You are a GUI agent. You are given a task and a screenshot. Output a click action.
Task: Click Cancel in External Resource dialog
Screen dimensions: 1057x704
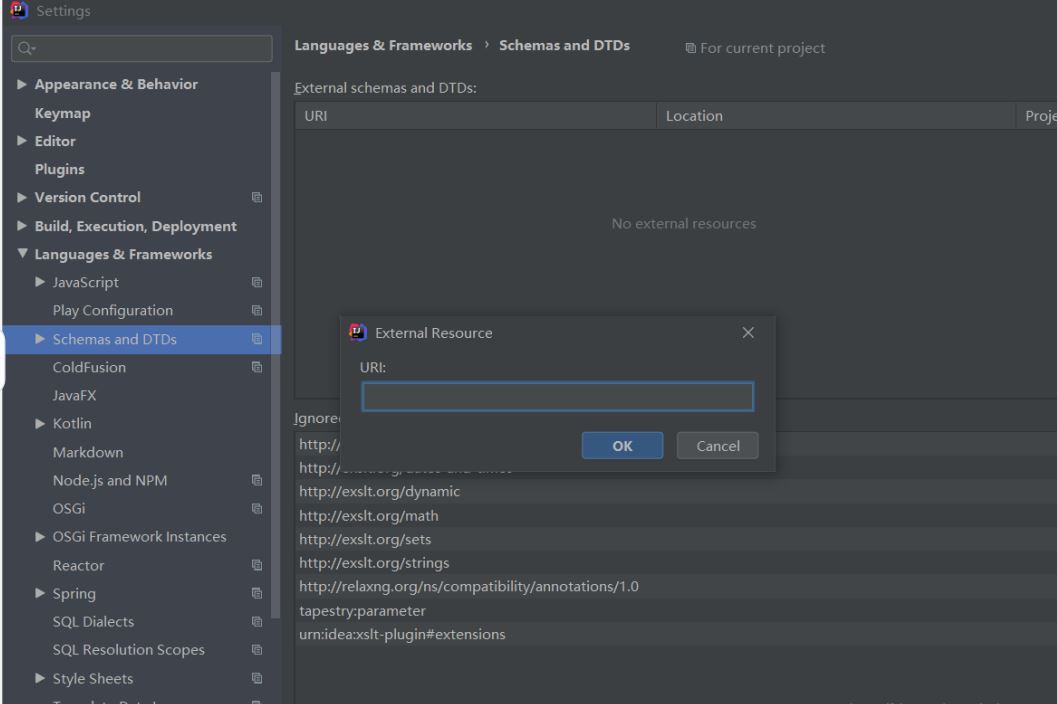pos(718,446)
